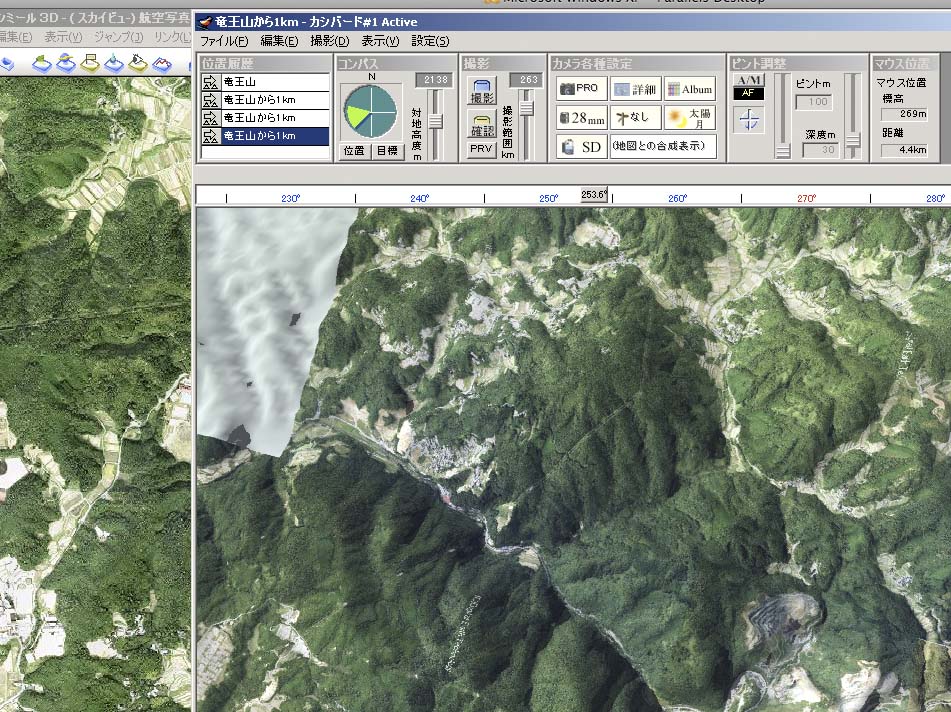Click the 確認 confirm button
The image size is (951, 712).
482,124
